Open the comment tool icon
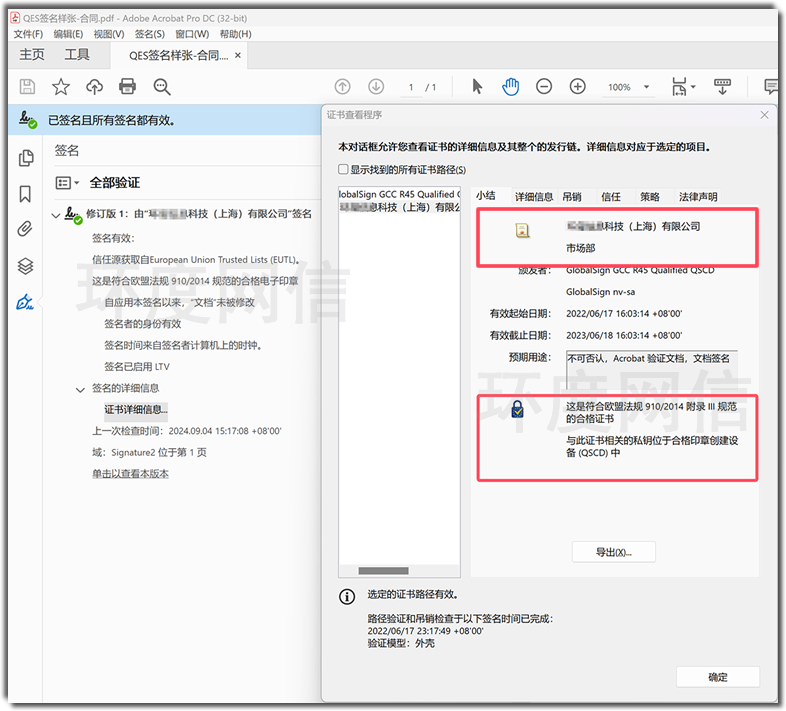Viewport: 786px width, 711px height. tap(771, 87)
